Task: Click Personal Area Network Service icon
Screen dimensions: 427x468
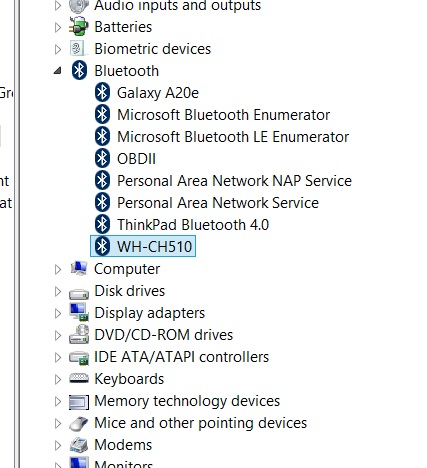Action: tap(102, 203)
